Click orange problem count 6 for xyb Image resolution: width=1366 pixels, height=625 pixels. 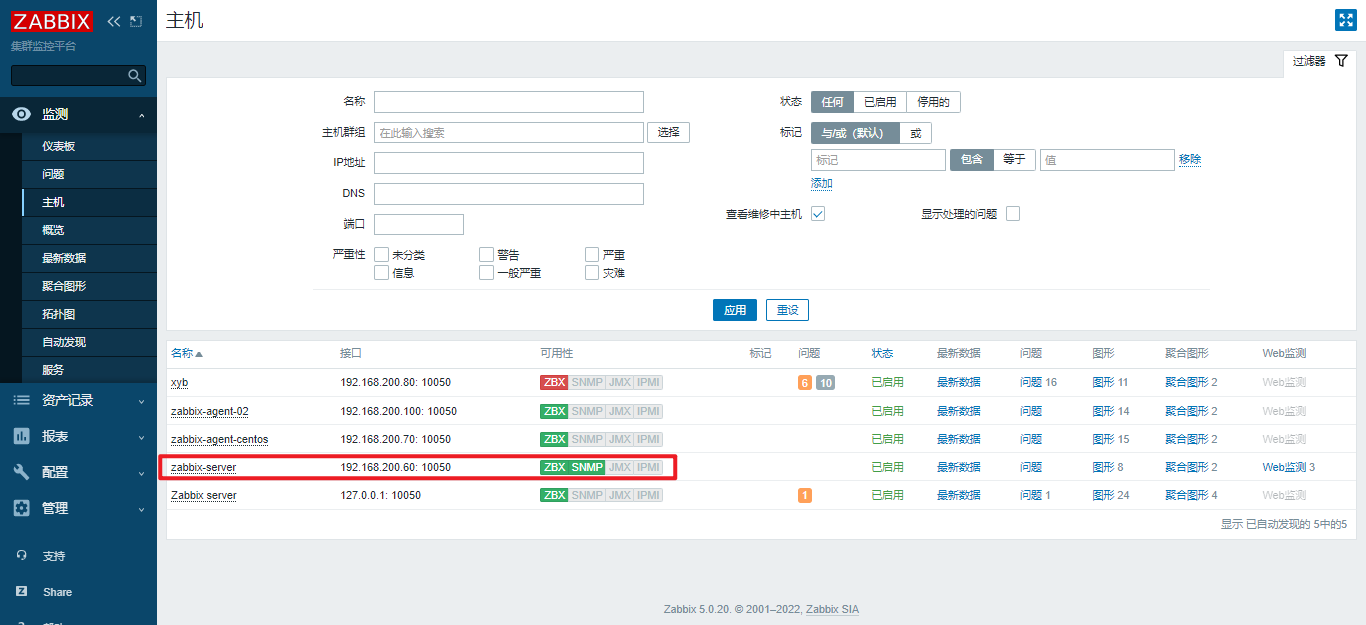805,383
